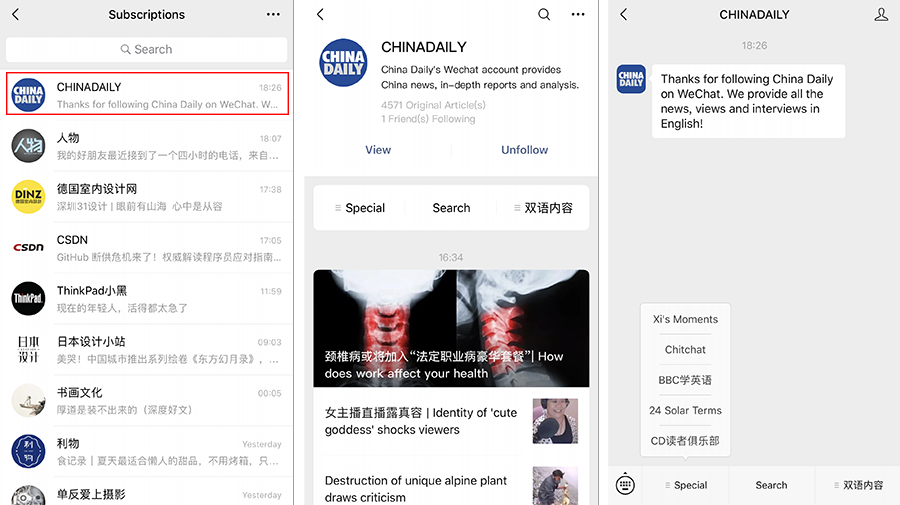
Task: Click the Unfollow link
Action: pos(525,150)
